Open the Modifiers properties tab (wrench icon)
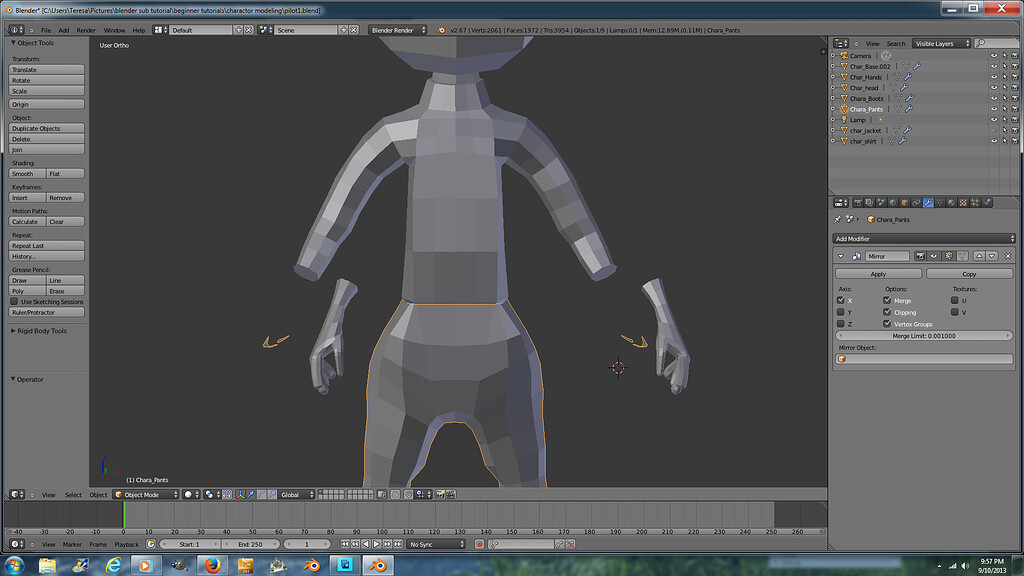 pos(928,202)
